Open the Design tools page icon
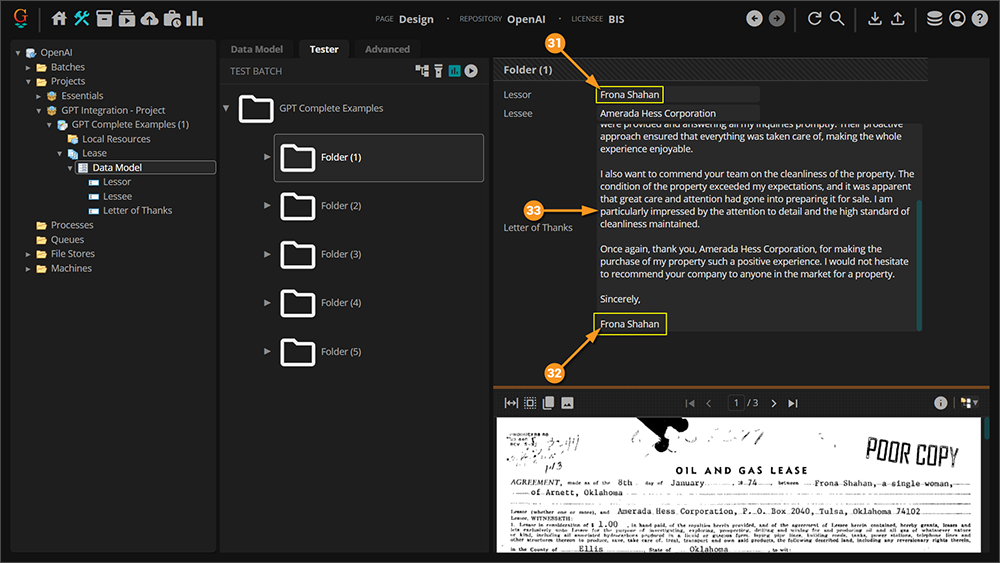The width and height of the screenshot is (1000, 563). click(81, 18)
